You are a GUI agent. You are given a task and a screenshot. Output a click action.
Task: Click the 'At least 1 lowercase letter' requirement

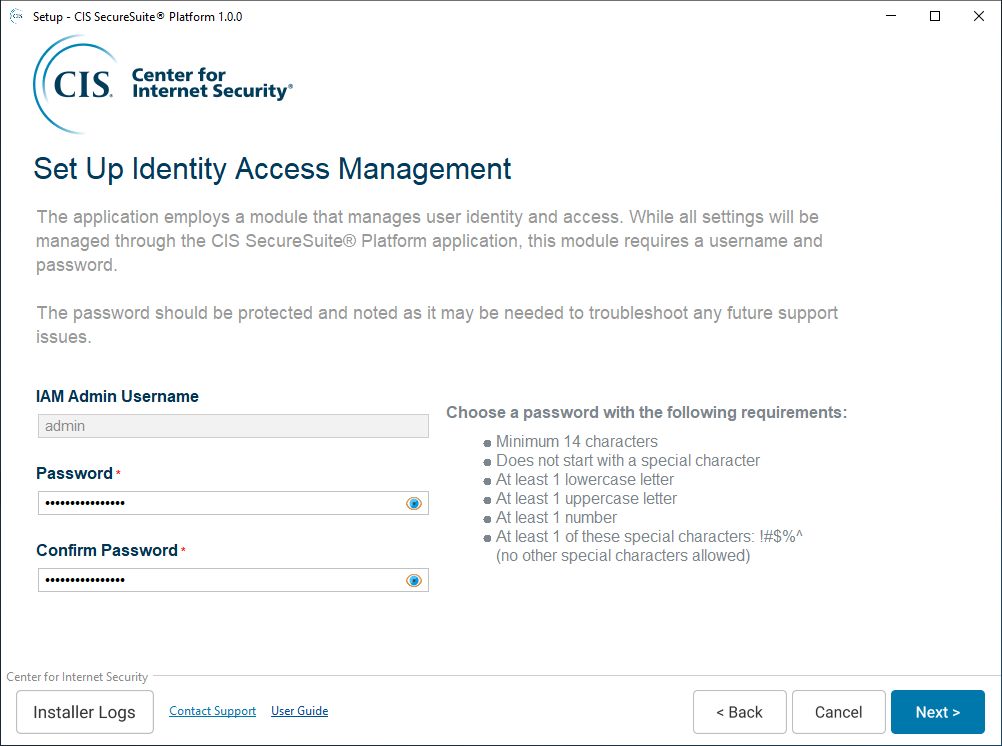click(x=585, y=479)
